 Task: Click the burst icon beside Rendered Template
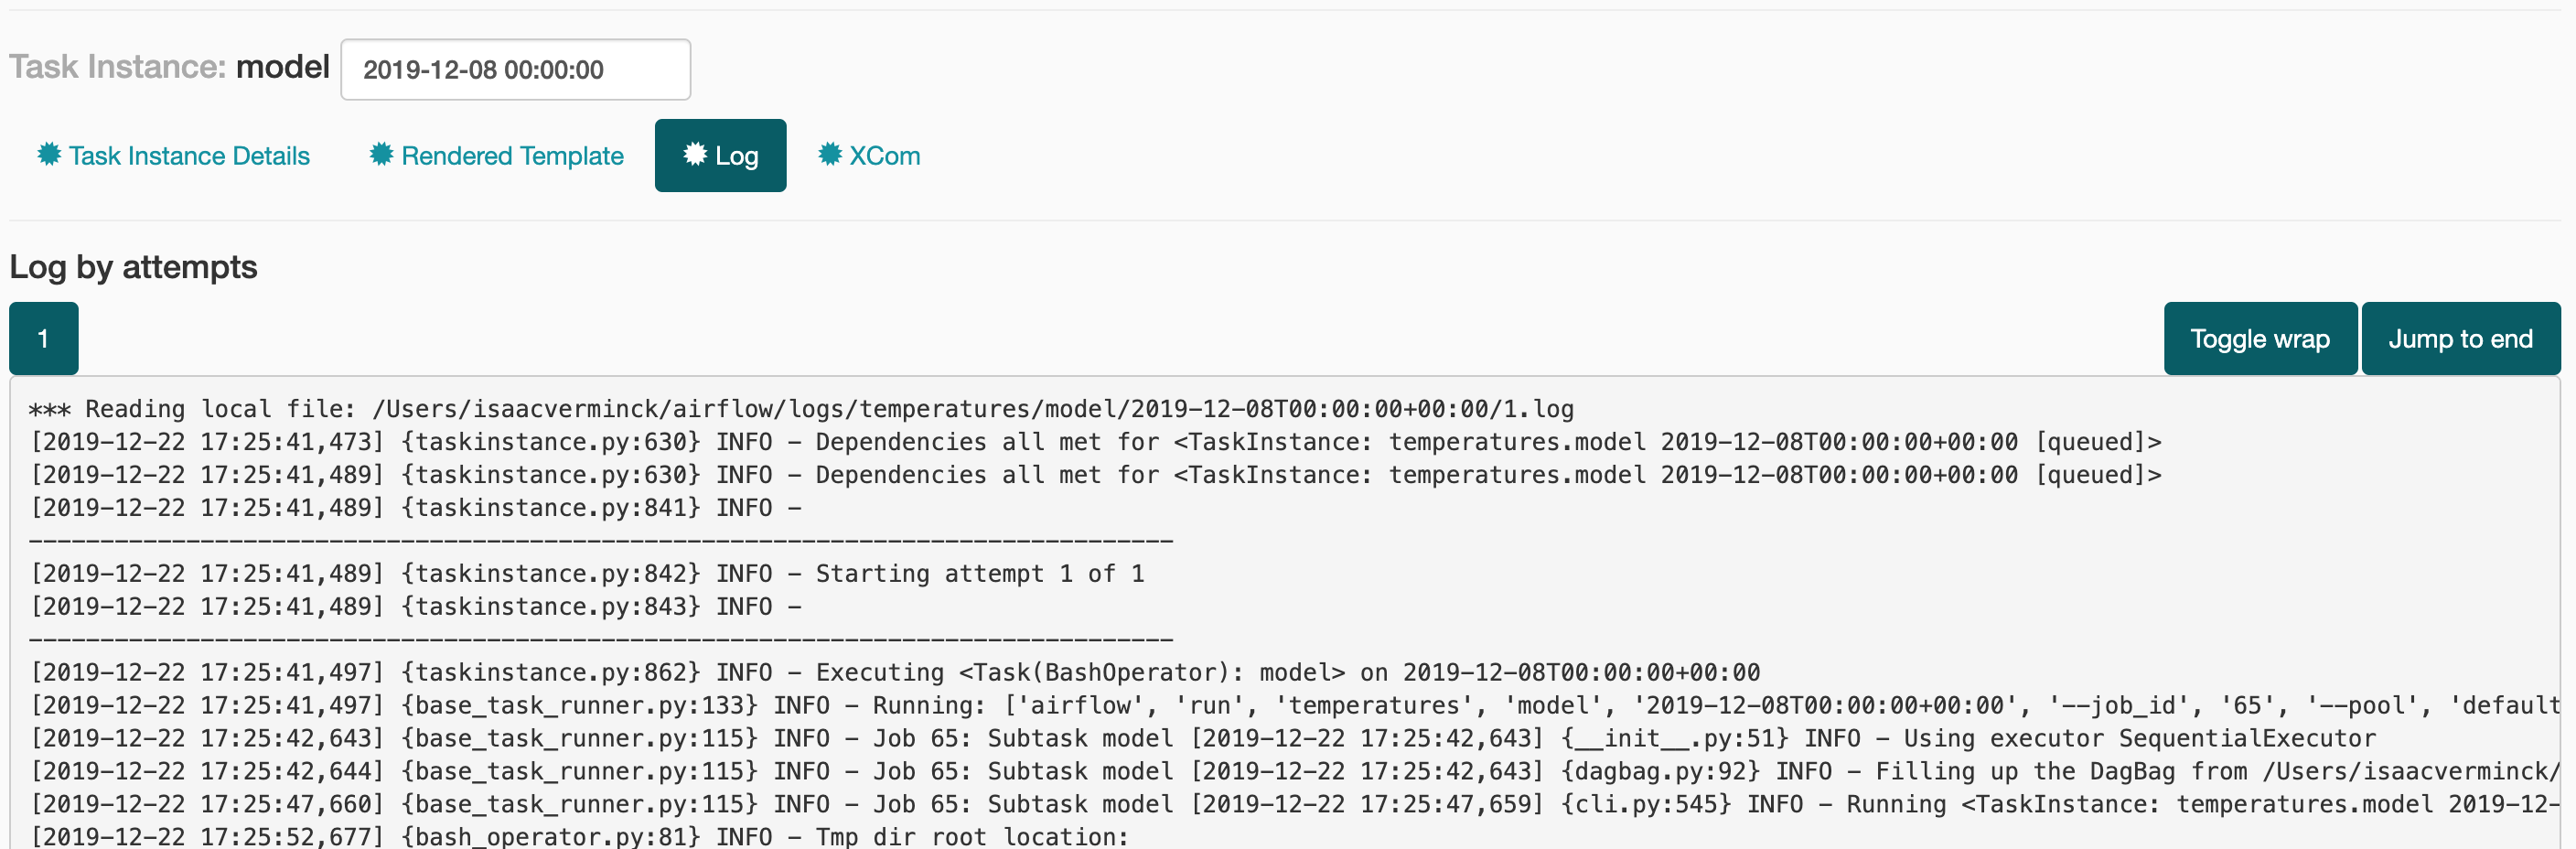(x=381, y=154)
